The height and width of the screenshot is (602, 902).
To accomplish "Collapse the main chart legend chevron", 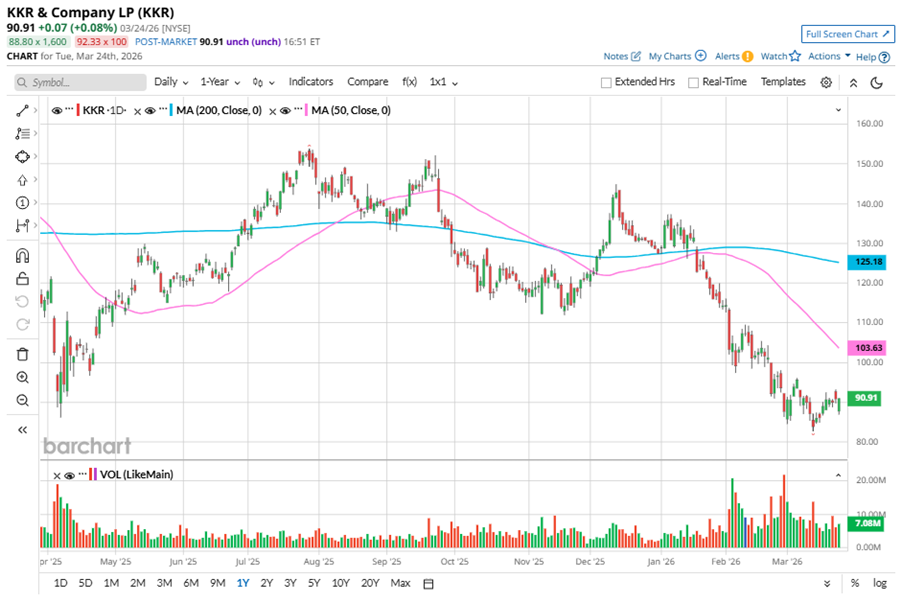I will click(838, 110).
